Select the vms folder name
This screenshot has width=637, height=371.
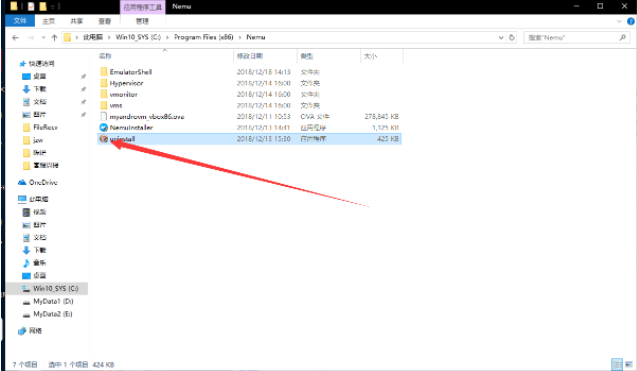[116, 105]
